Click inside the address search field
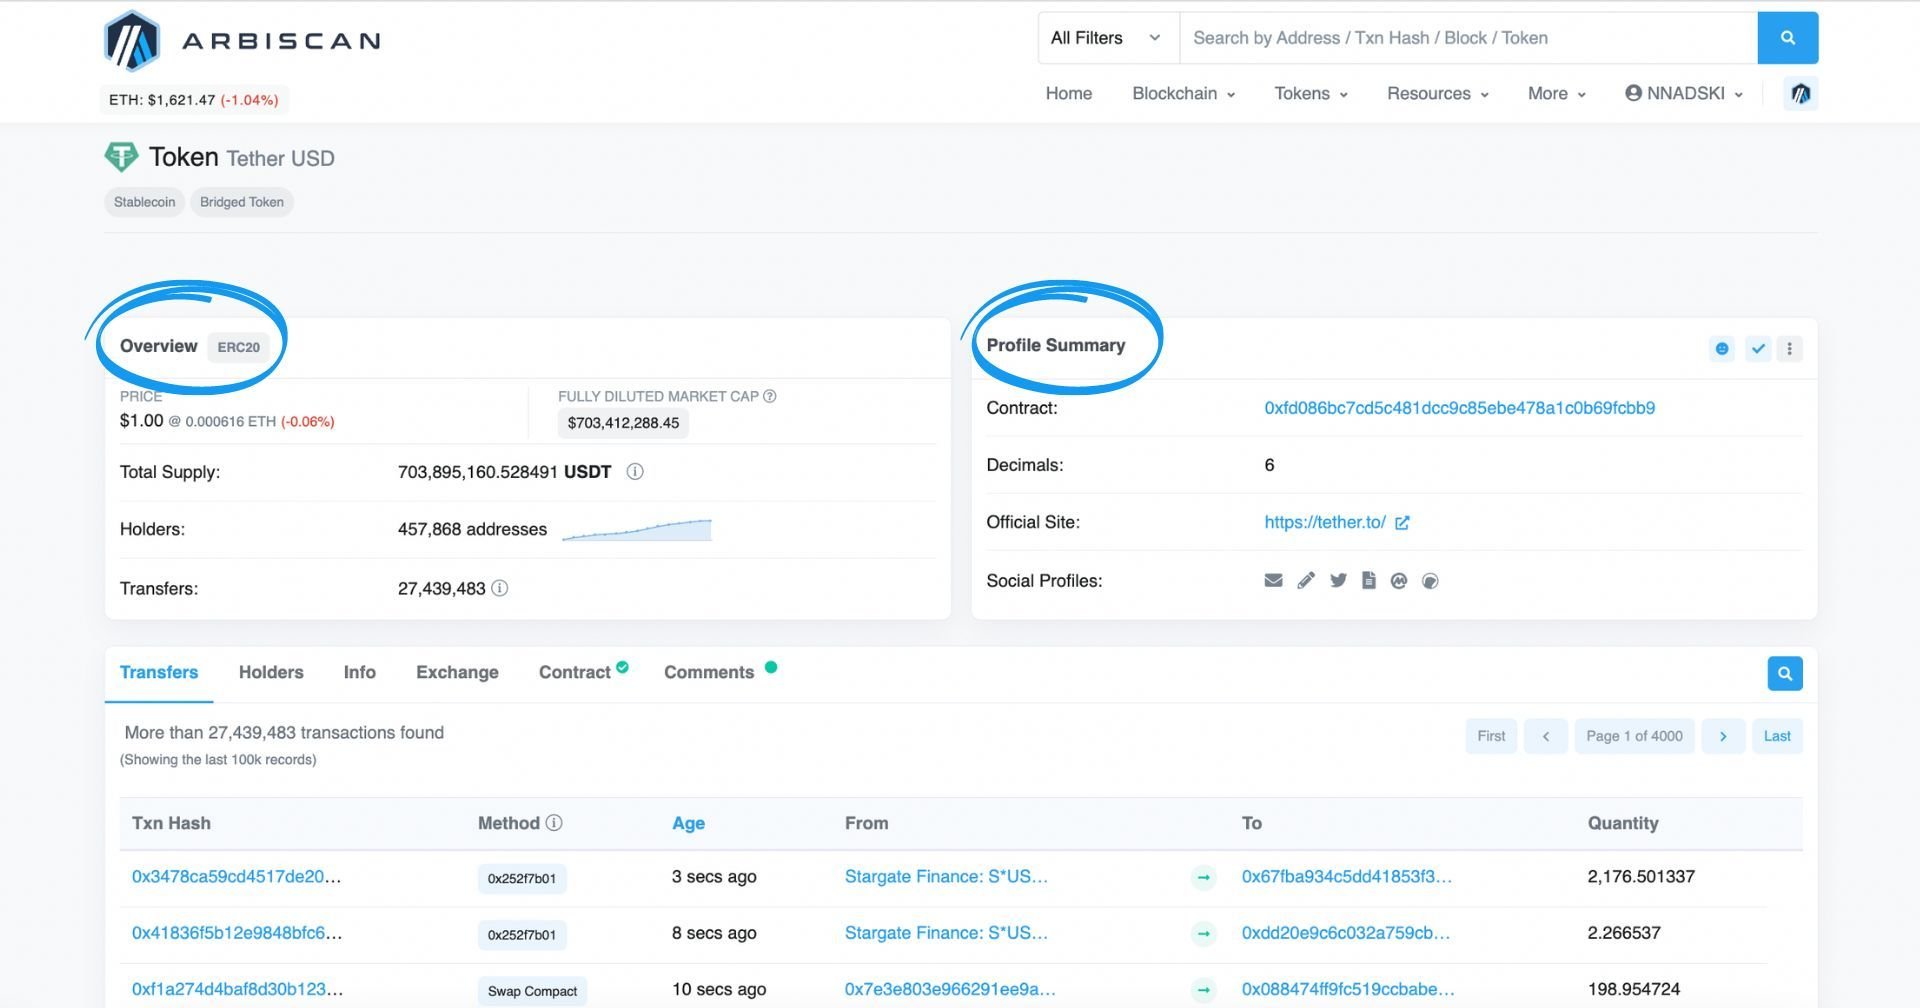This screenshot has width=1920, height=1008. pyautogui.click(x=1468, y=38)
